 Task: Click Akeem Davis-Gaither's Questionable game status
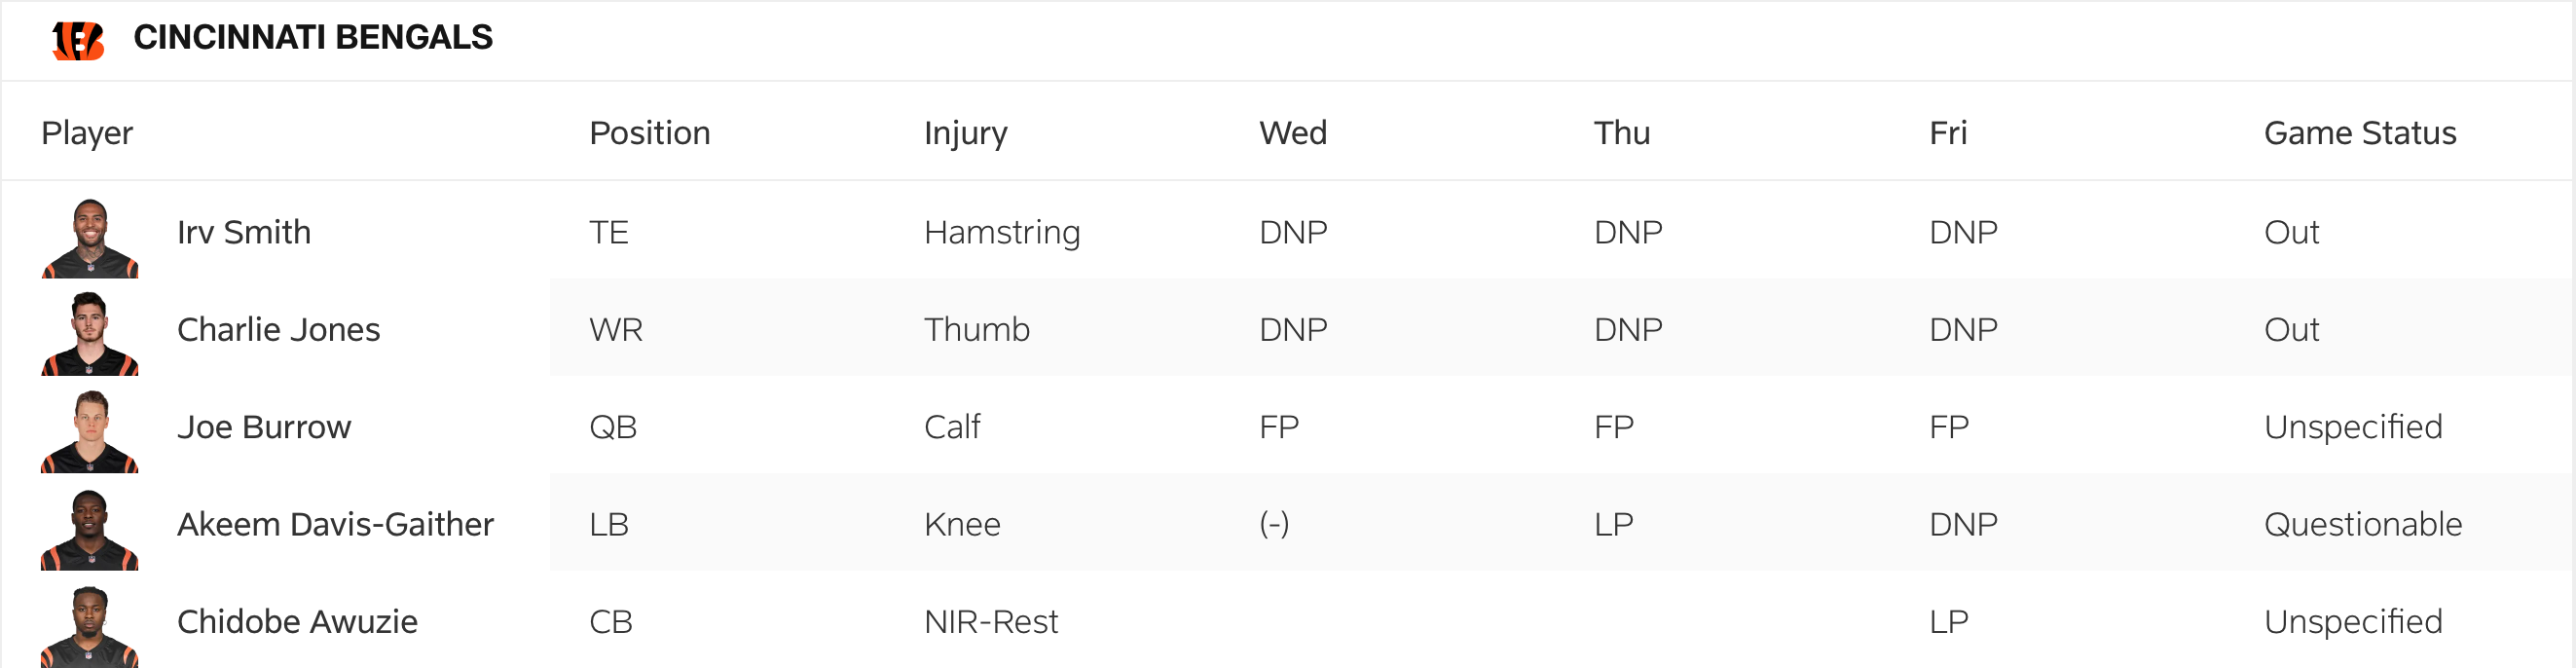[2362, 524]
